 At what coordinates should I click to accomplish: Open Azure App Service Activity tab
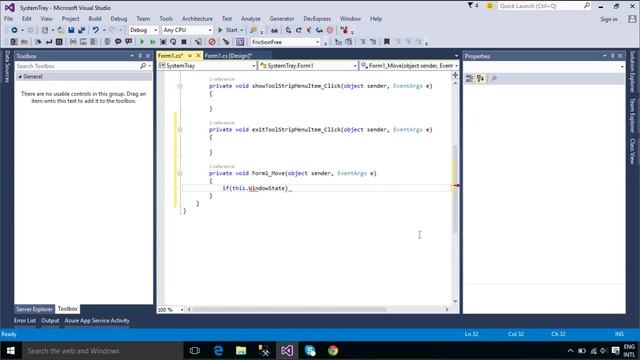(x=97, y=321)
